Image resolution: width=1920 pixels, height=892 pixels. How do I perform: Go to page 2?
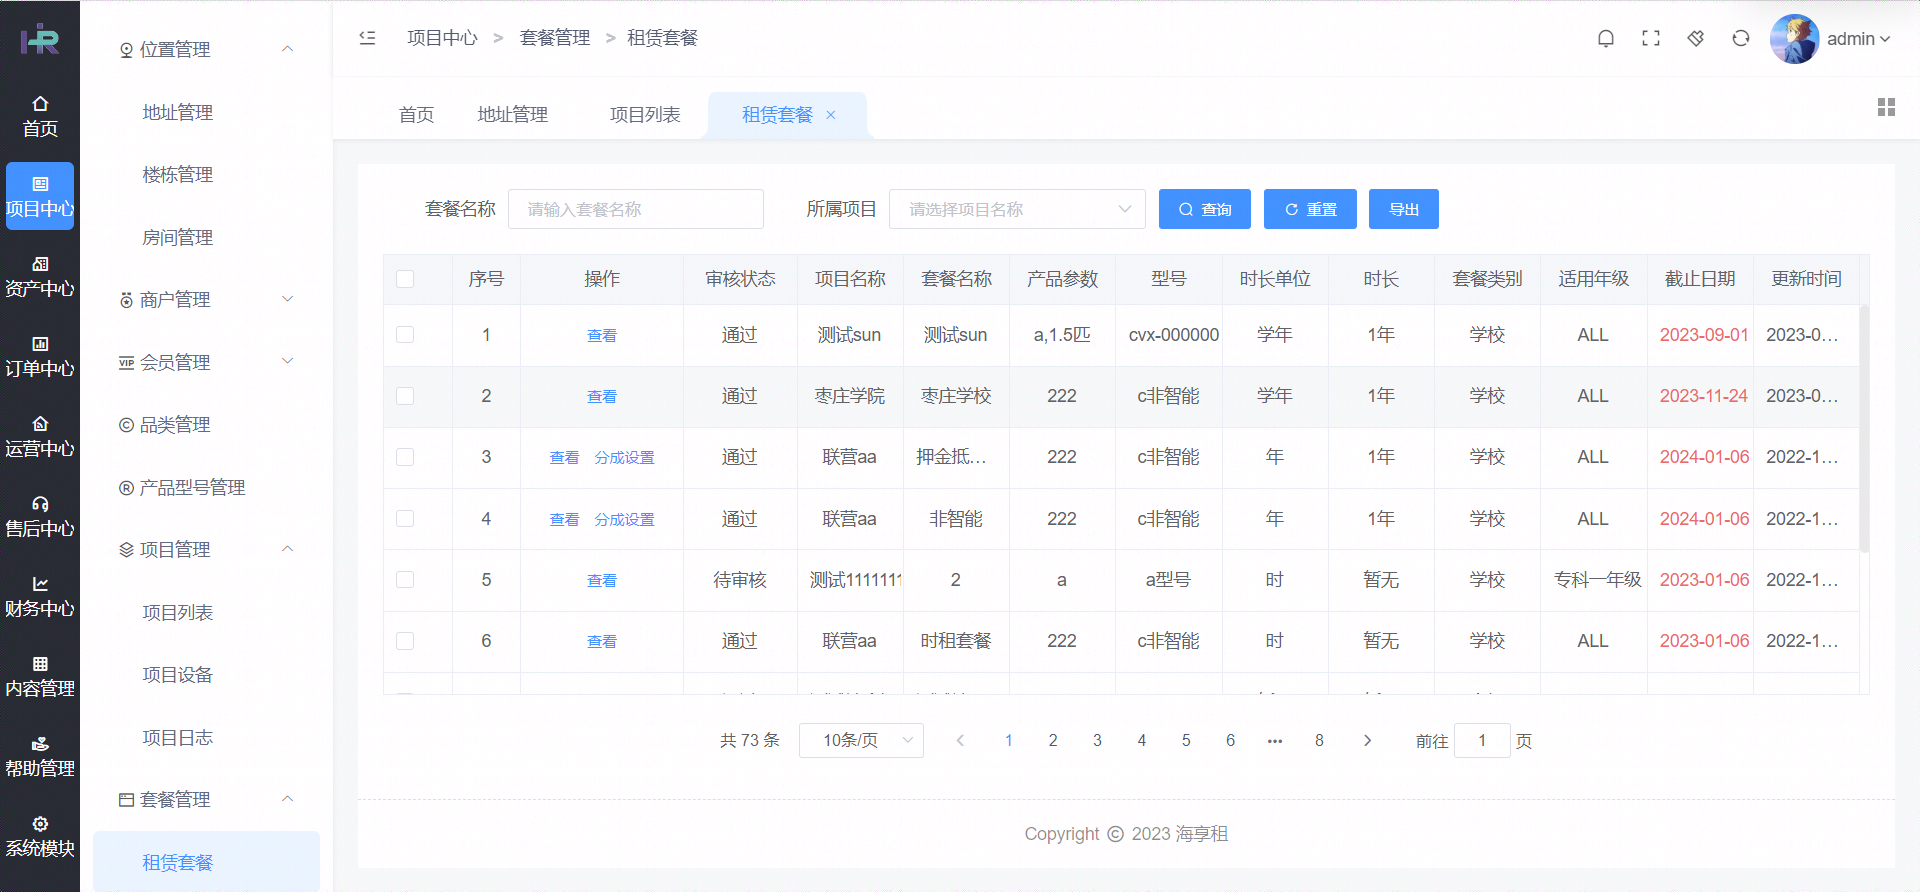pyautogui.click(x=1053, y=740)
